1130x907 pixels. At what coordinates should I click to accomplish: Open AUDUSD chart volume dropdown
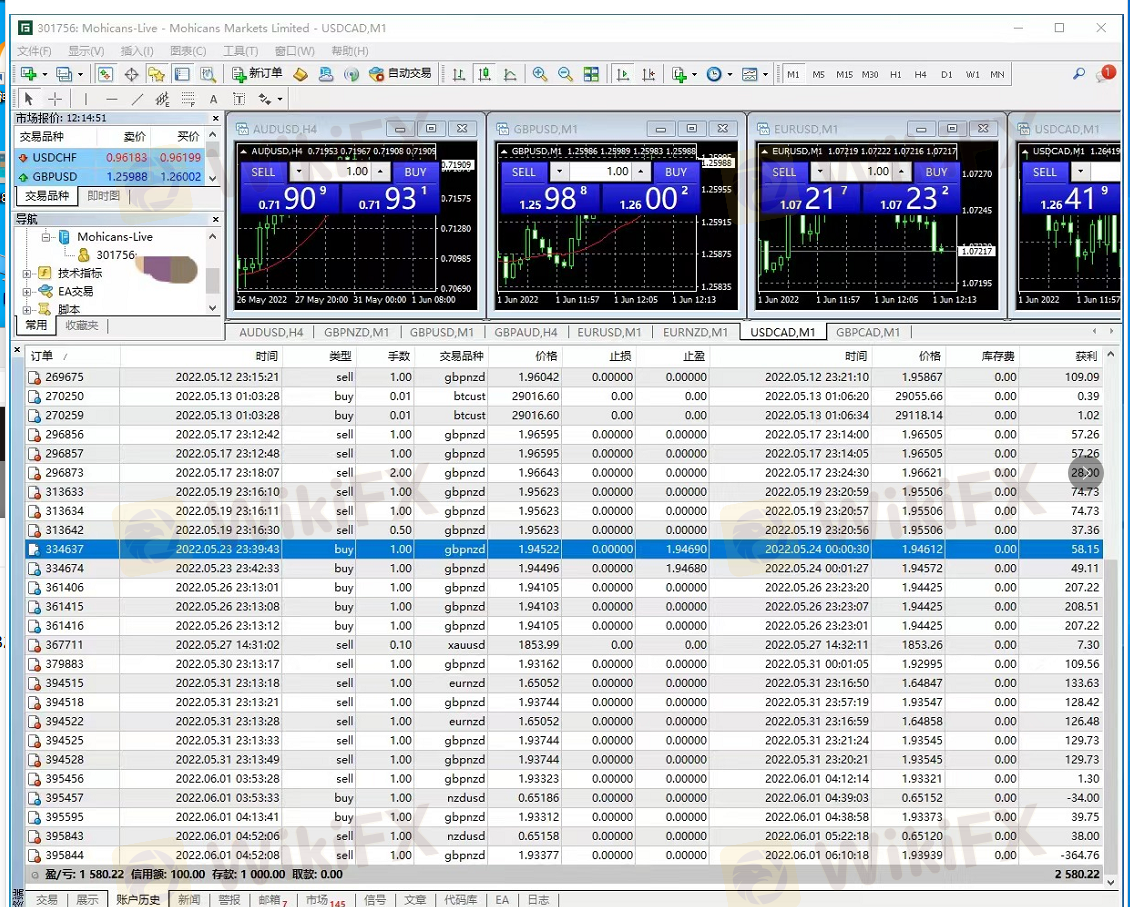pos(298,171)
